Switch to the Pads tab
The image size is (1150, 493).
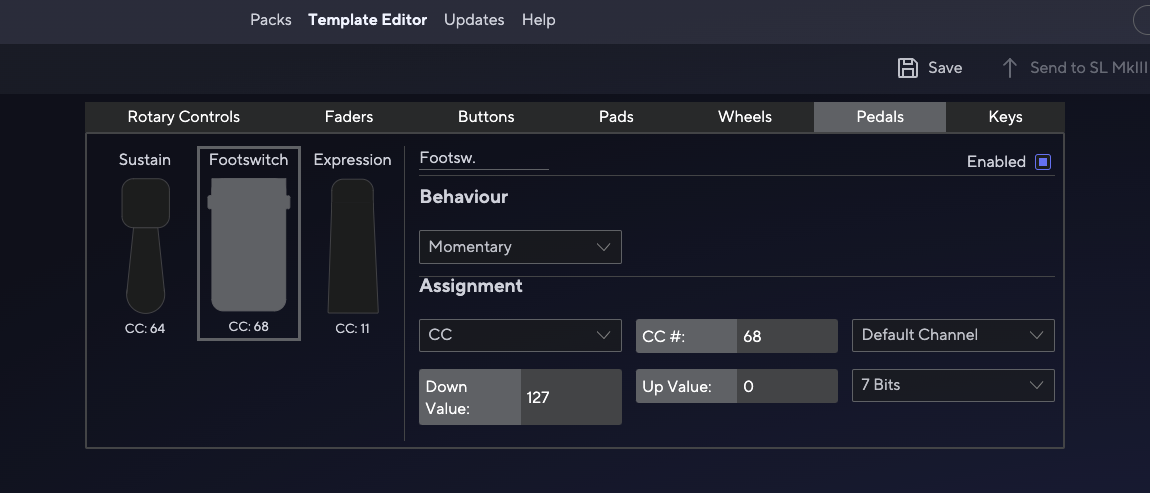pos(616,117)
